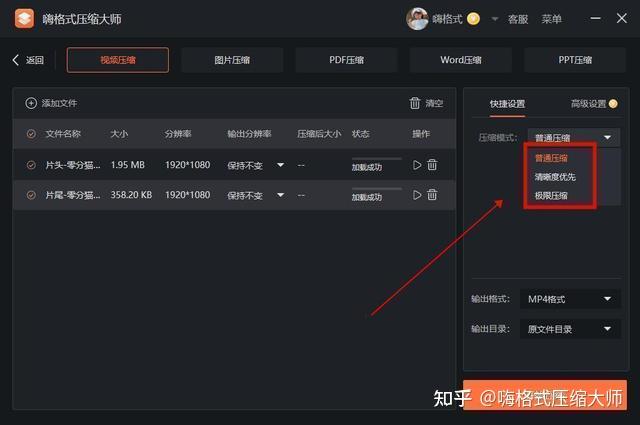
Task: Click the 分辨率 column header
Action: [178, 134]
